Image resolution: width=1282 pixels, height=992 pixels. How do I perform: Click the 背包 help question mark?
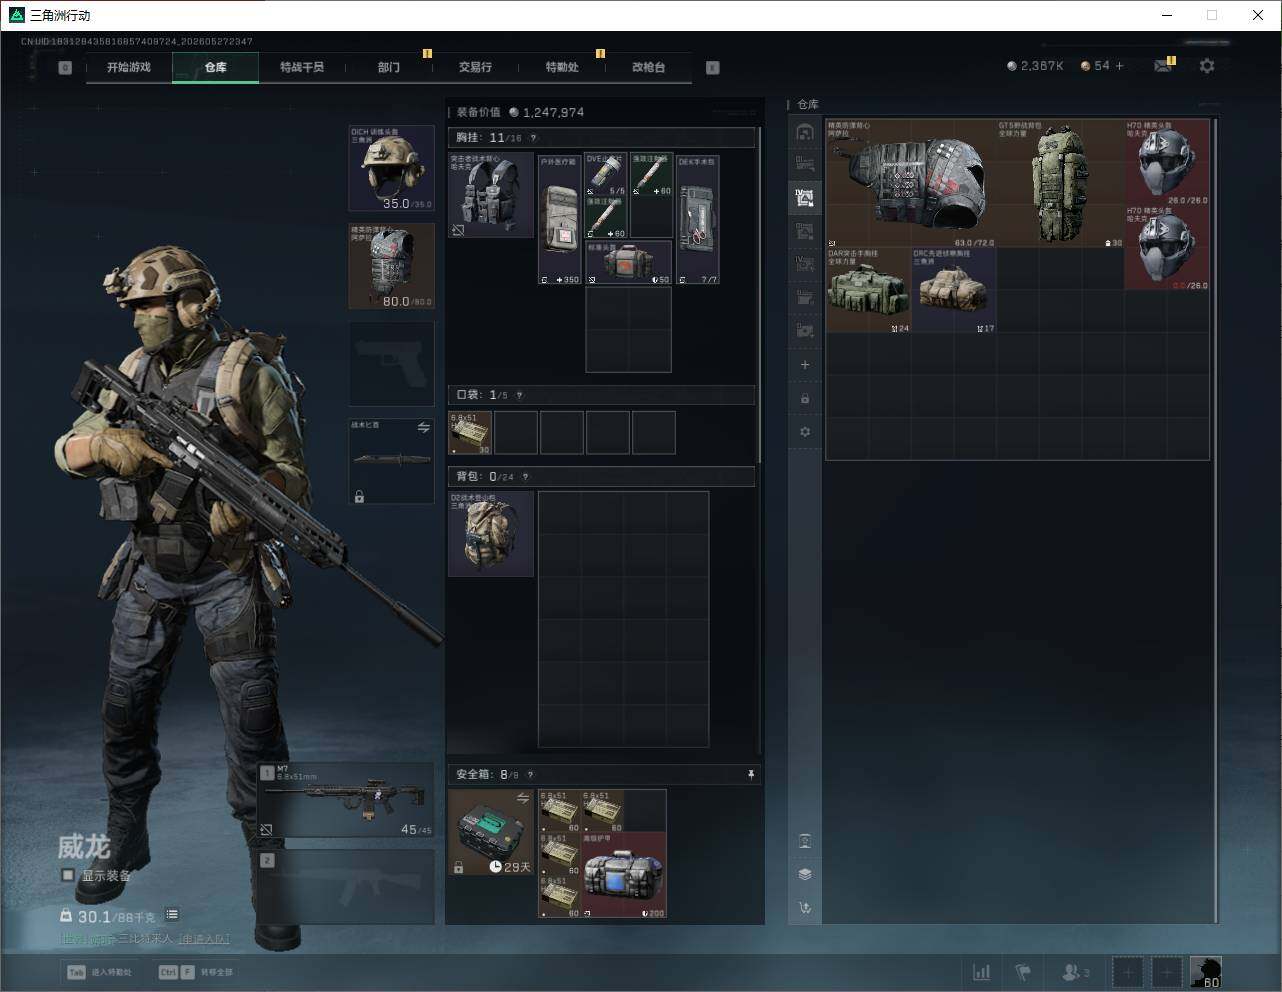[x=525, y=477]
